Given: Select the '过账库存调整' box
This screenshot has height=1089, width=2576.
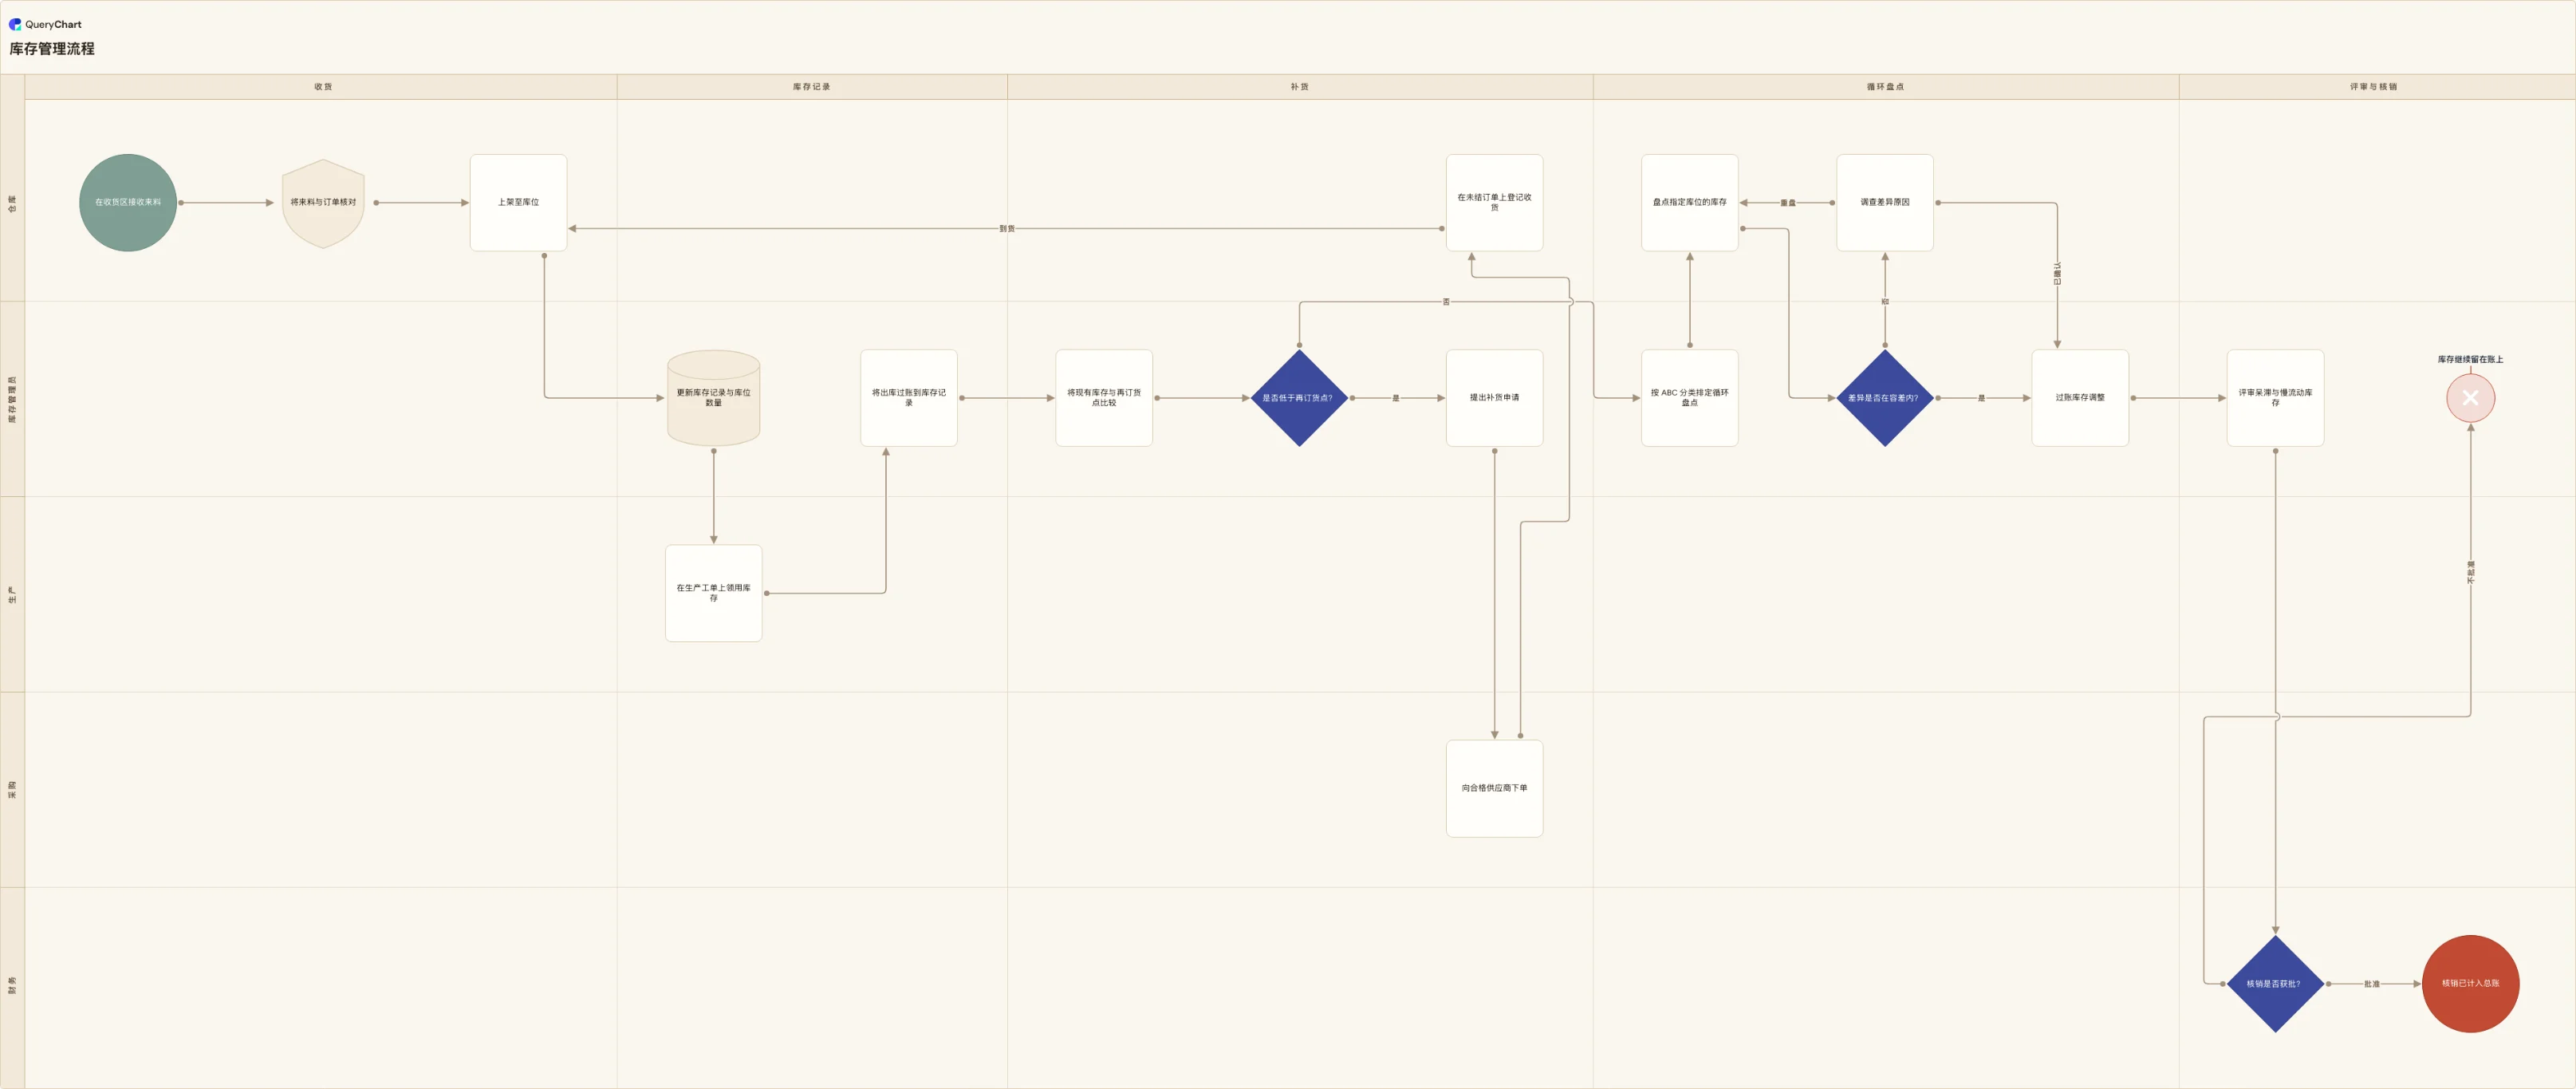Looking at the screenshot, I should click(2080, 398).
